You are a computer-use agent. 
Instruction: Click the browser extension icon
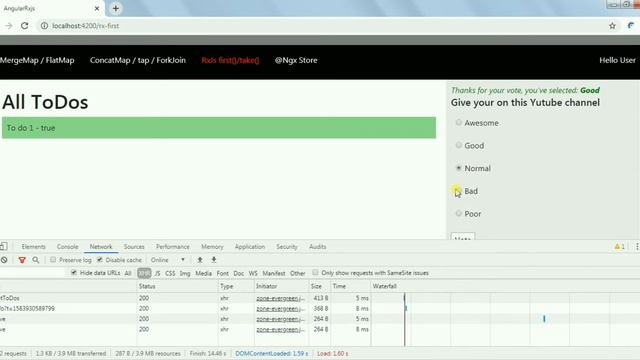click(x=631, y=26)
